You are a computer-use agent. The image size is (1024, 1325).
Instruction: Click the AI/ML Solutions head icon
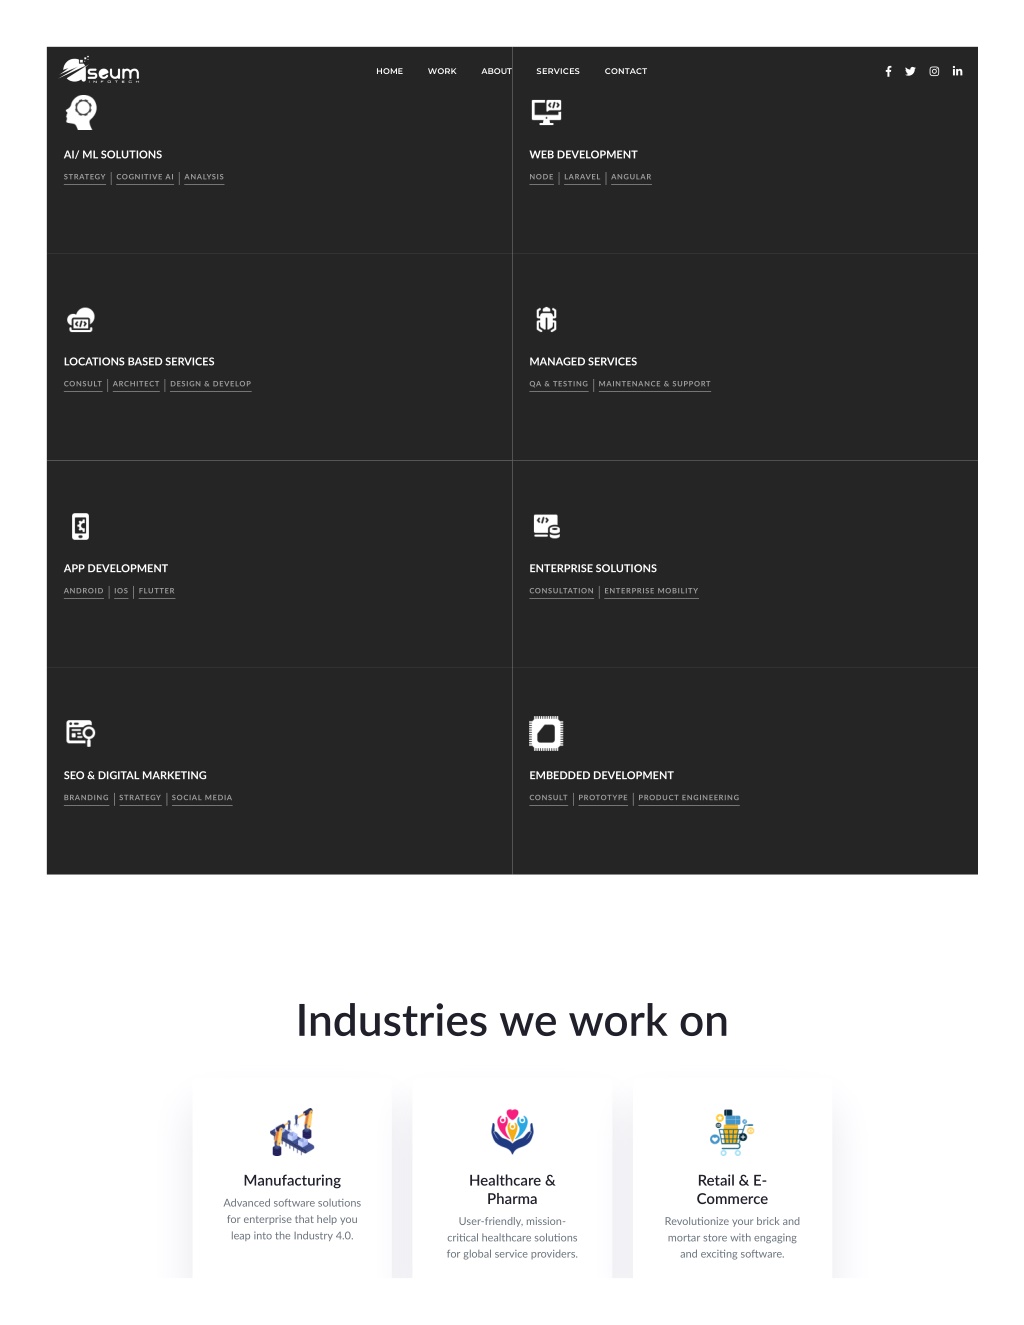[x=81, y=112]
